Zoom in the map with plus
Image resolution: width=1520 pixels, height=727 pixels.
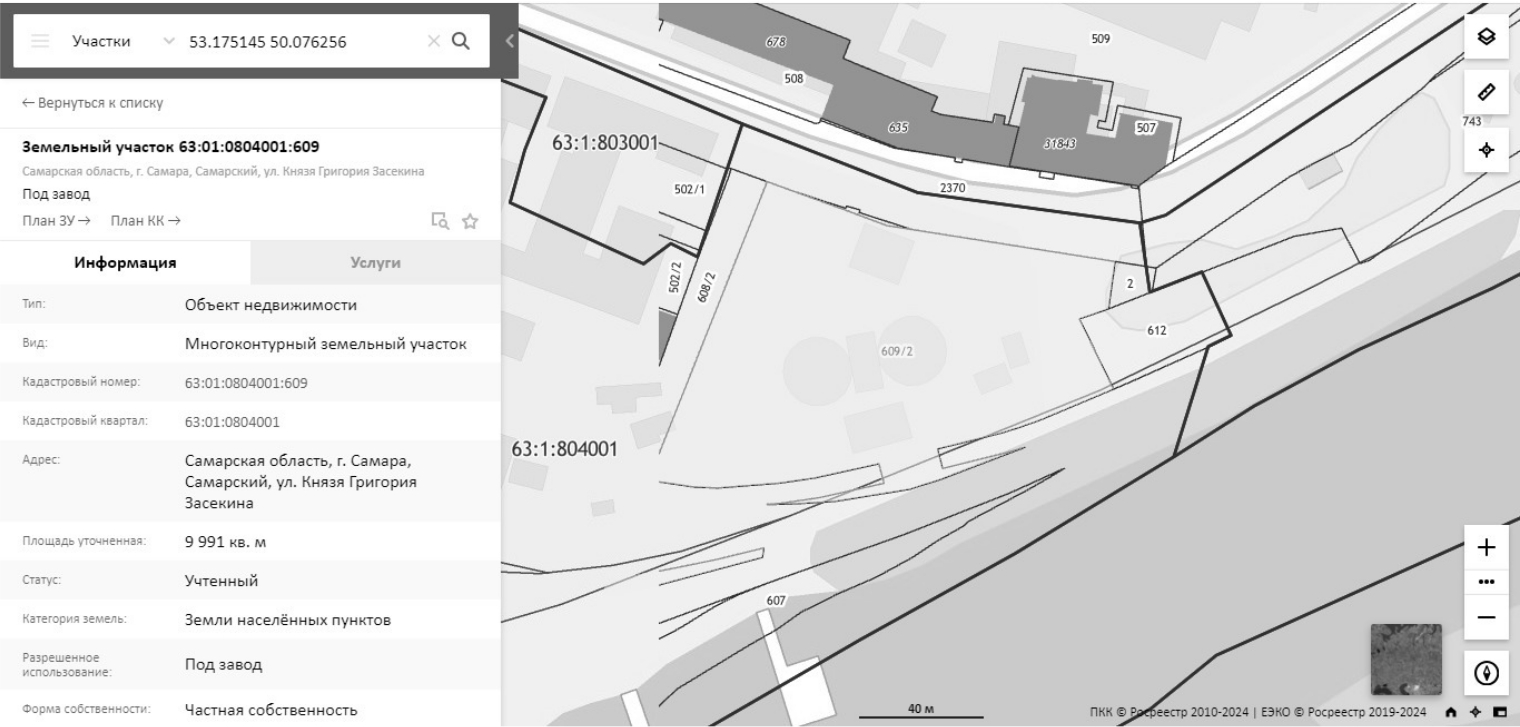pos(1485,548)
